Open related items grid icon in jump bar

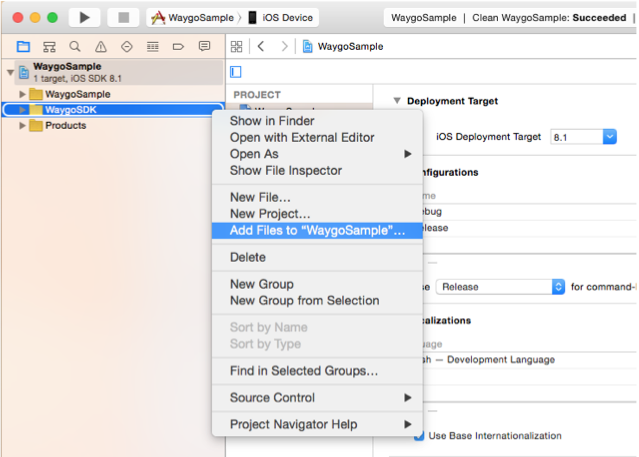[236, 46]
